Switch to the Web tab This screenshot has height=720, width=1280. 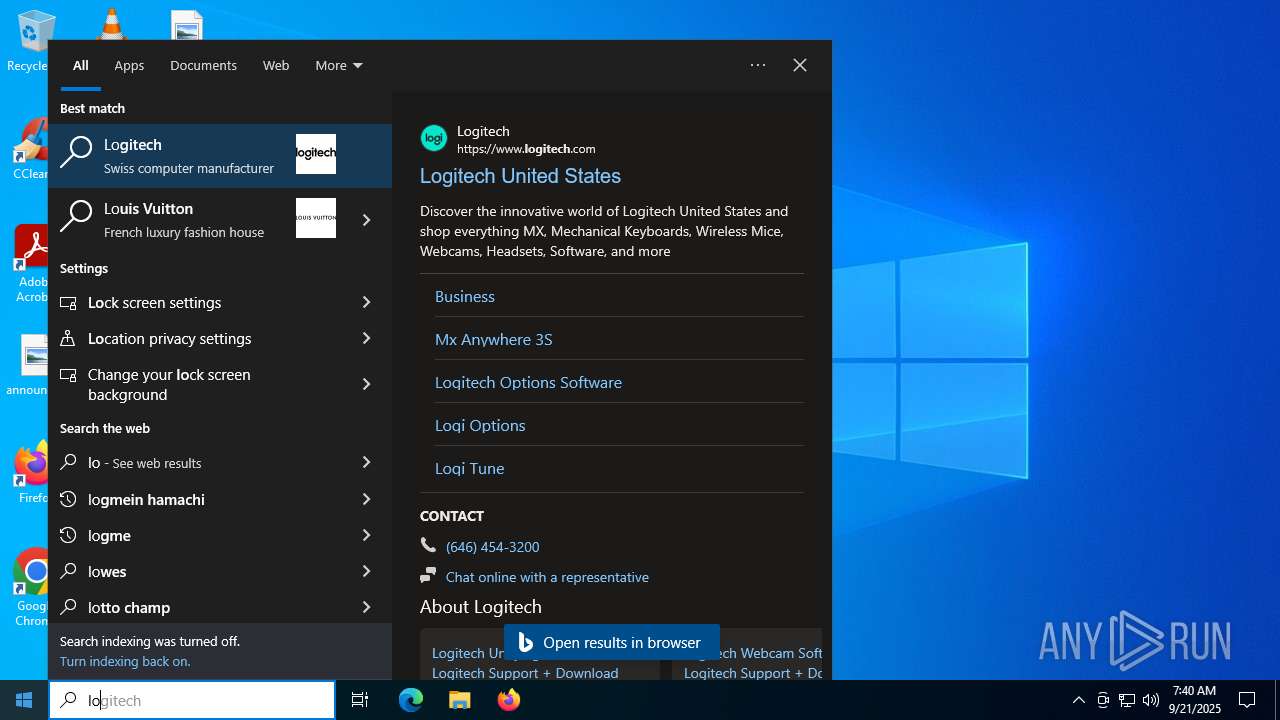pyautogui.click(x=276, y=65)
